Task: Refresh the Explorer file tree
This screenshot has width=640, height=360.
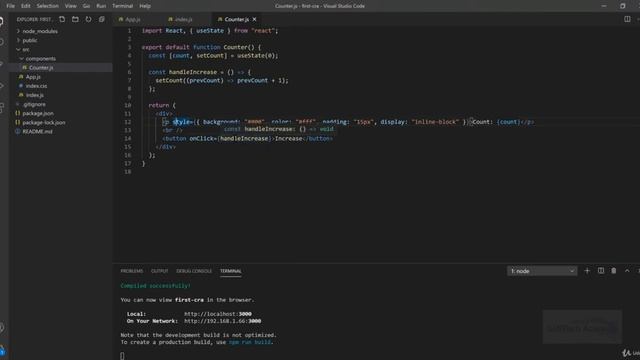Action: pyautogui.click(x=88, y=19)
